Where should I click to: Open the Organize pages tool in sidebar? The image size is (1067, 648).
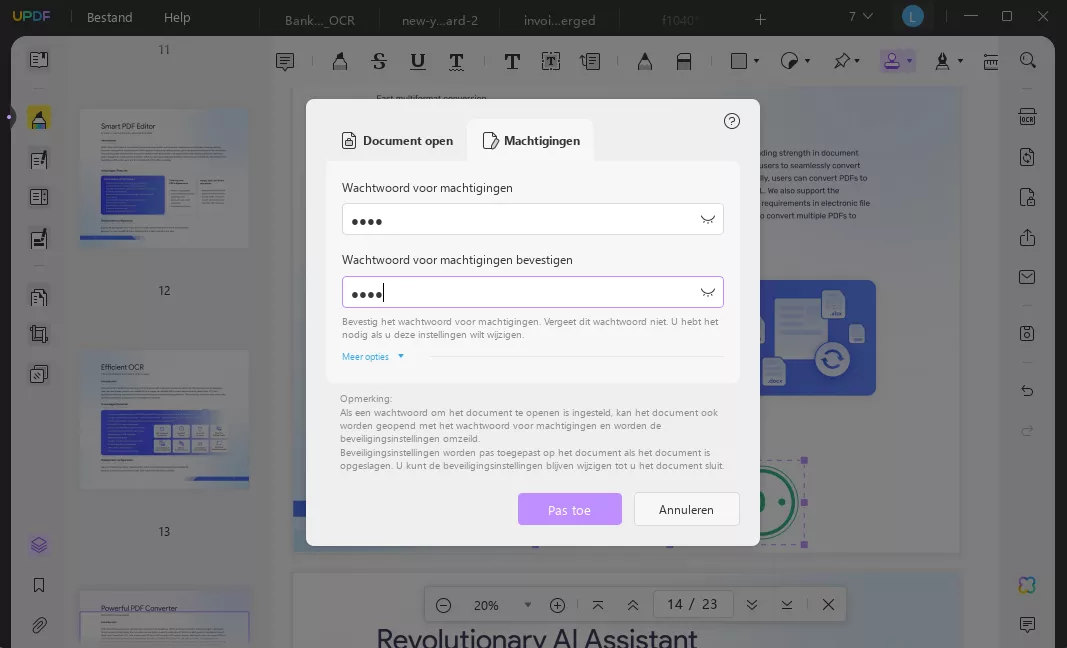coord(39,297)
